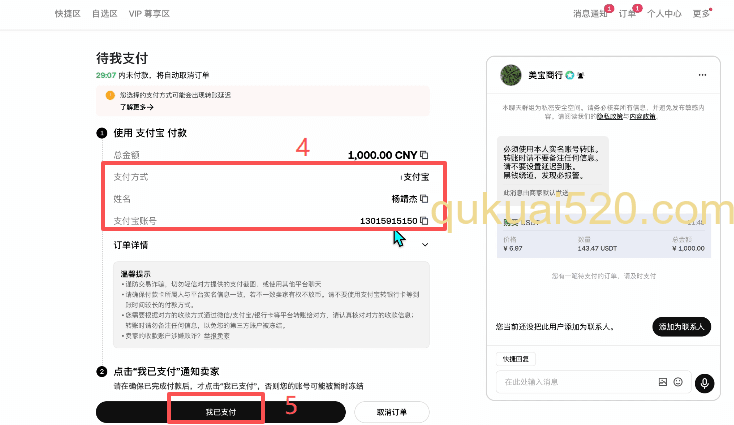Screen dimensions: 734x425
Task: Open the content policy link in chat
Action: click(642, 116)
